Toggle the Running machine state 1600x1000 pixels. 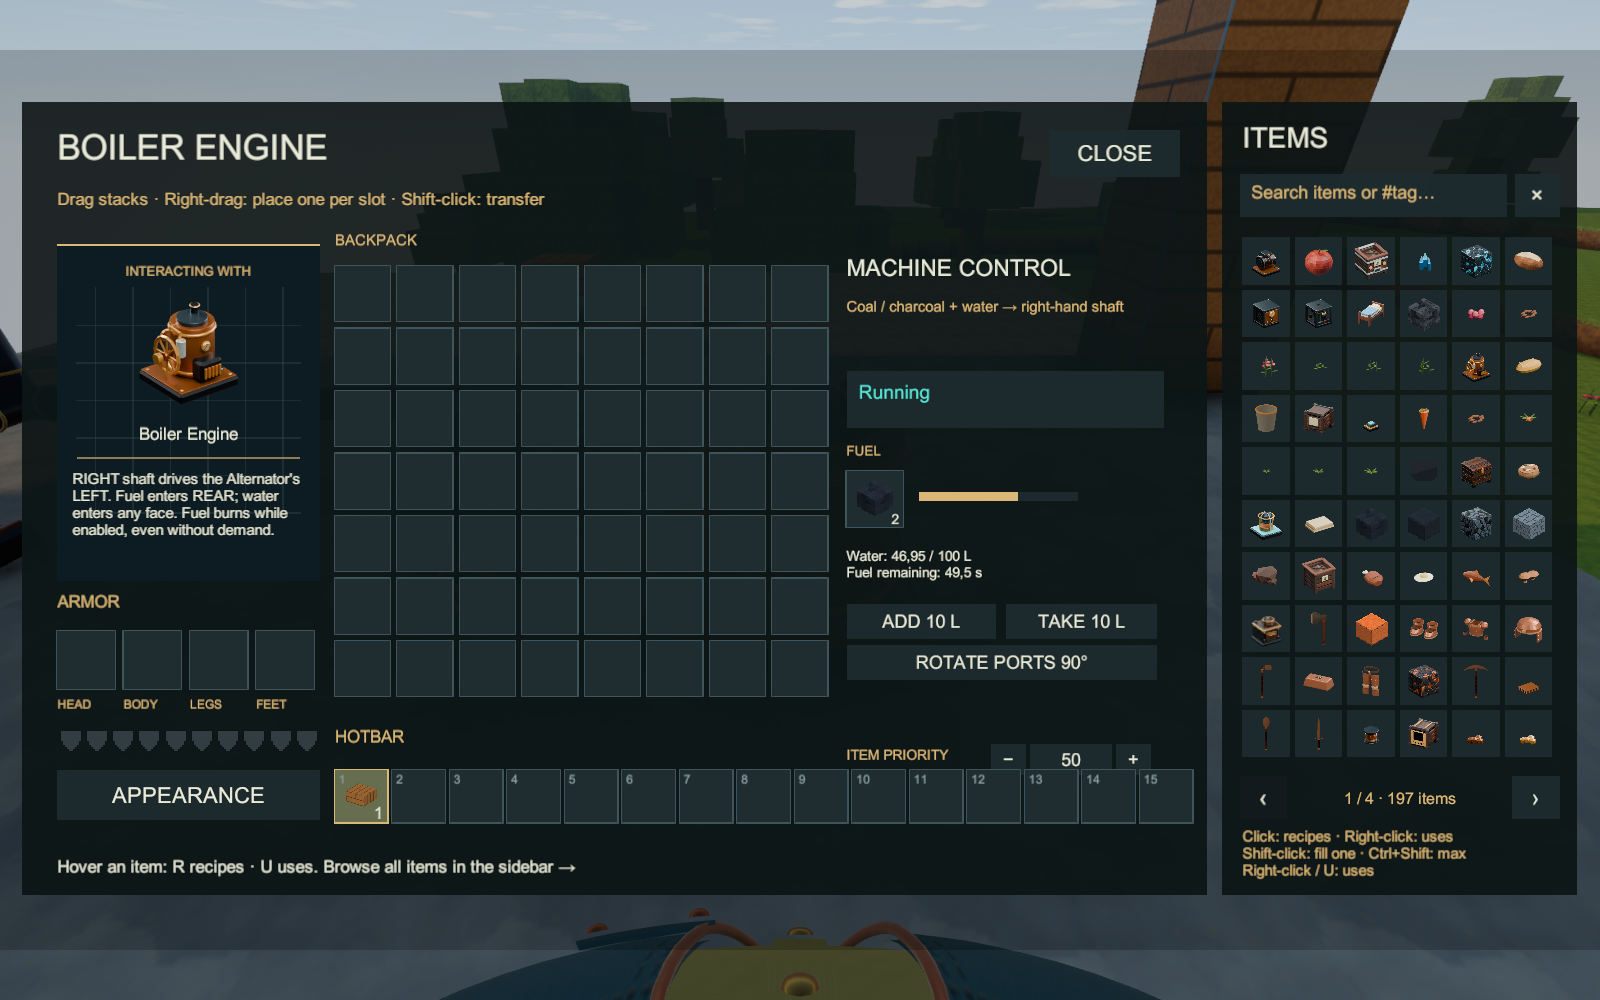[1005, 399]
